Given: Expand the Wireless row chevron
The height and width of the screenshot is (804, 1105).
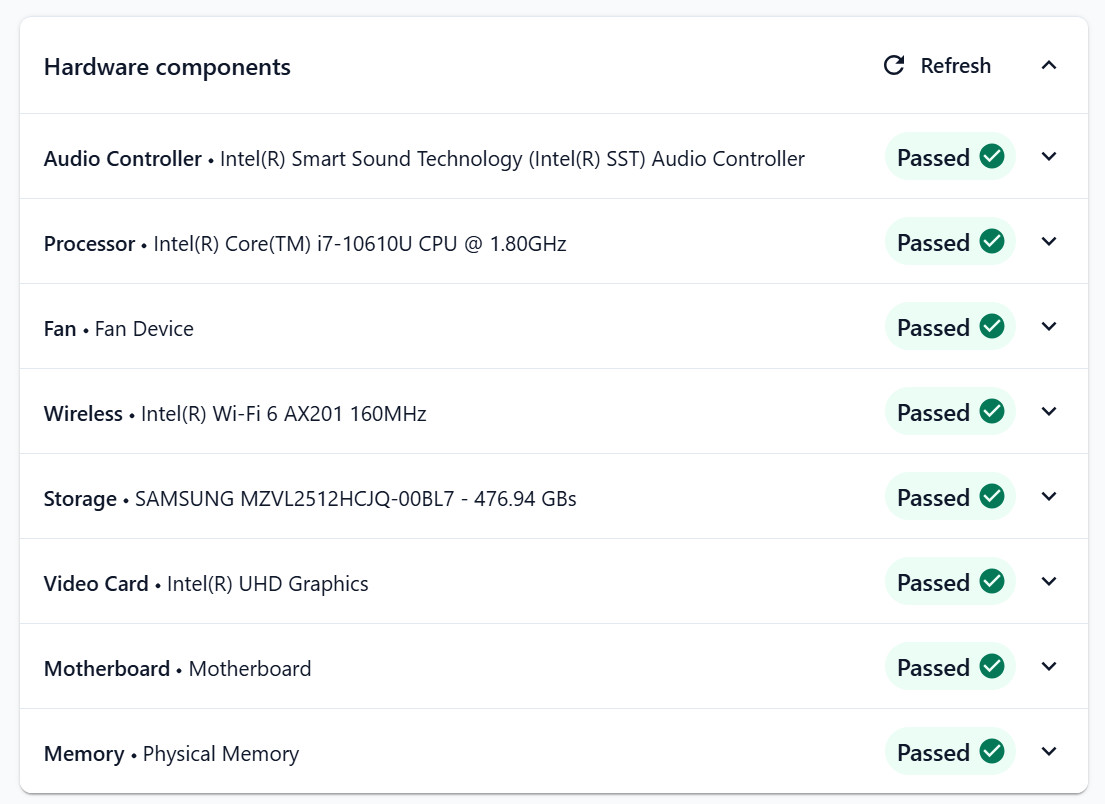Looking at the screenshot, I should [1048, 412].
